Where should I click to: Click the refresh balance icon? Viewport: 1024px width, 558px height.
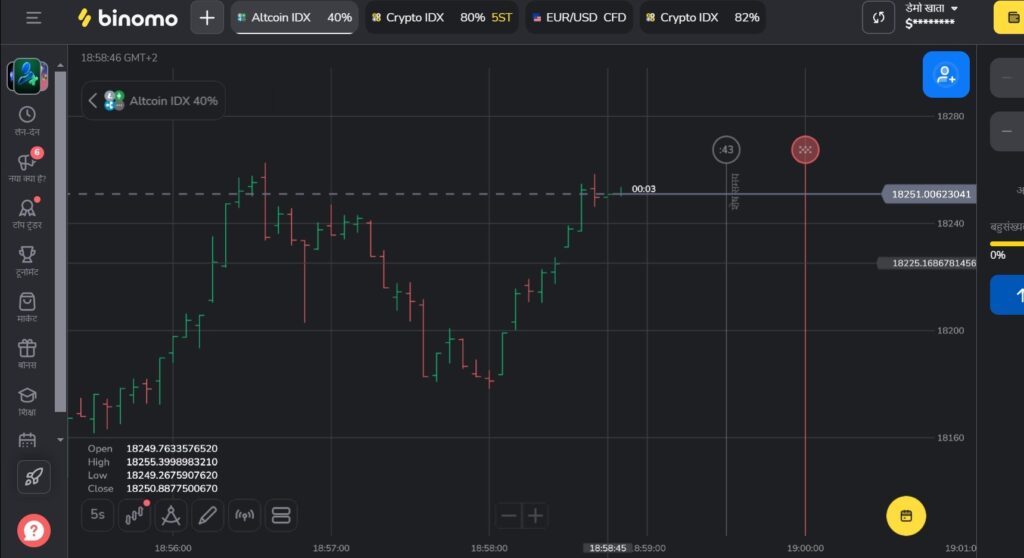878,18
